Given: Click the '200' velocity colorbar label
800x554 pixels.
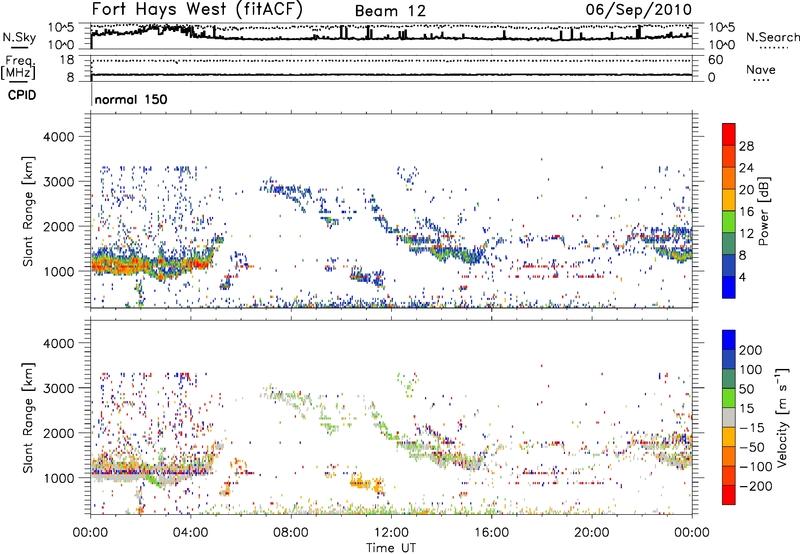Looking at the screenshot, I should [x=751, y=350].
